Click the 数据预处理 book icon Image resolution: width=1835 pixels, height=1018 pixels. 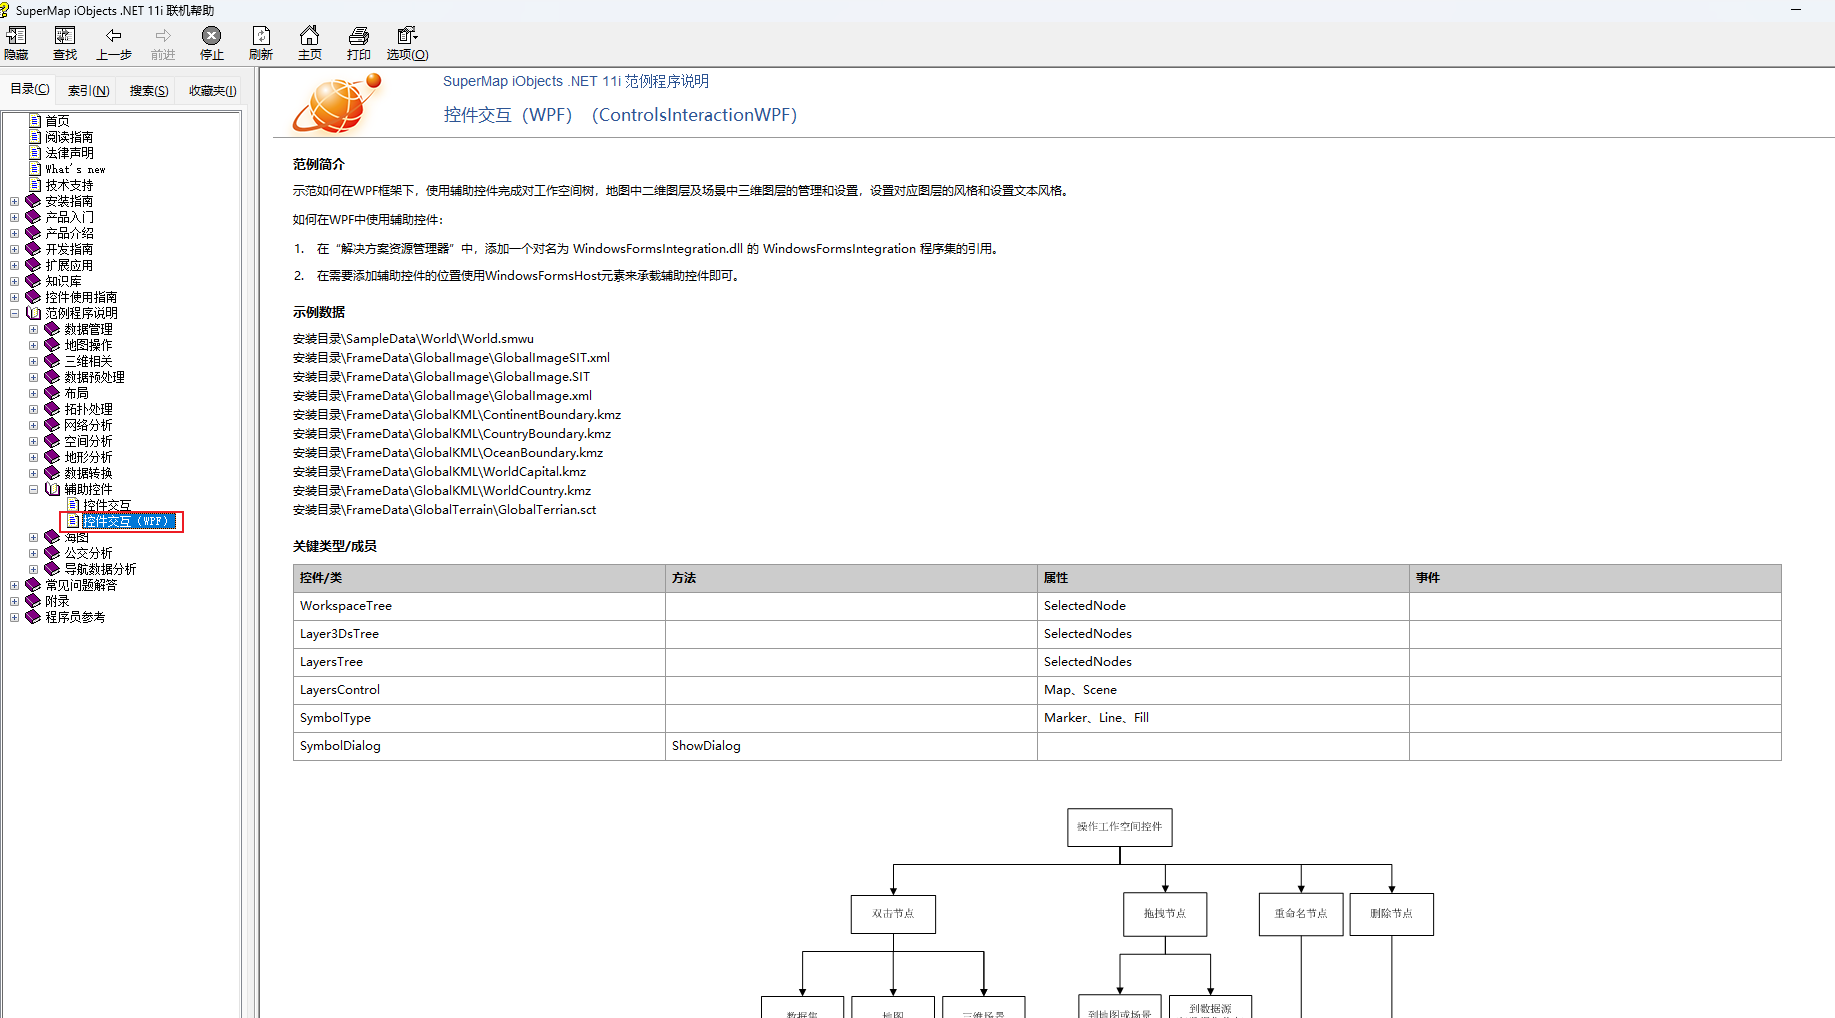(x=52, y=377)
